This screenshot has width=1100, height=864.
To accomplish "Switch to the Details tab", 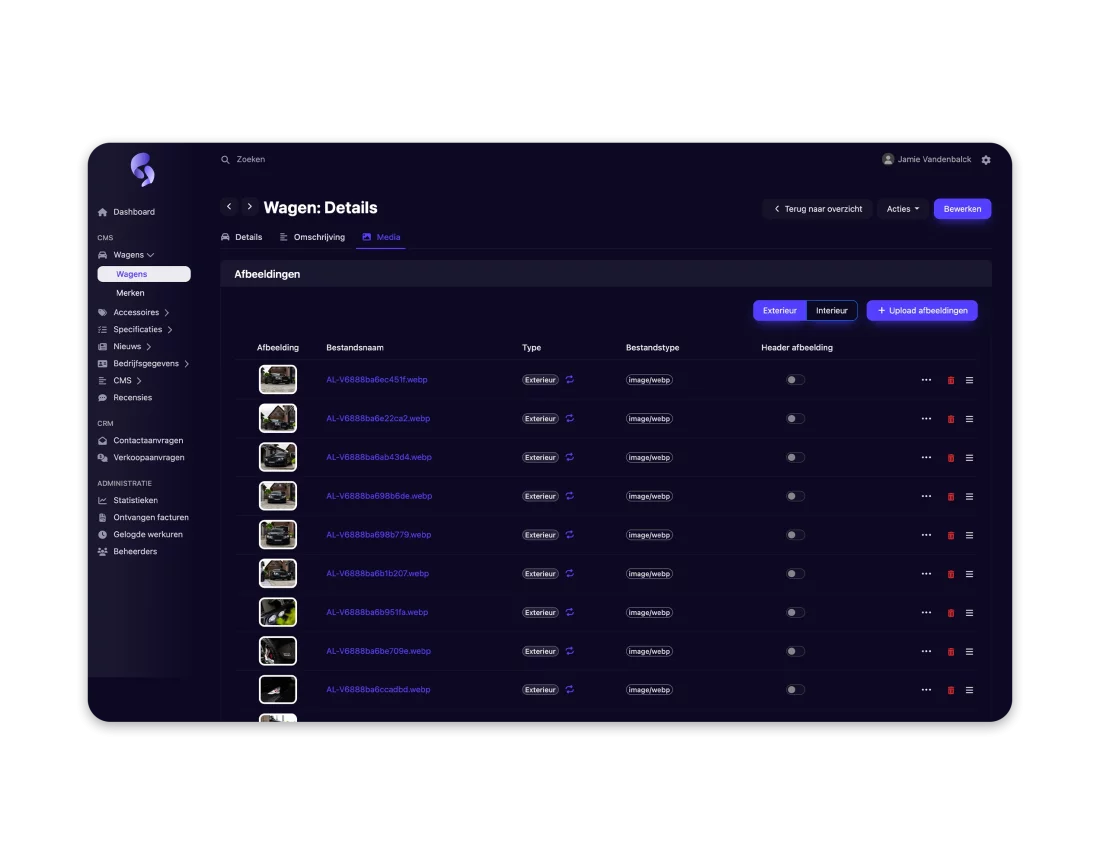I will (242, 237).
